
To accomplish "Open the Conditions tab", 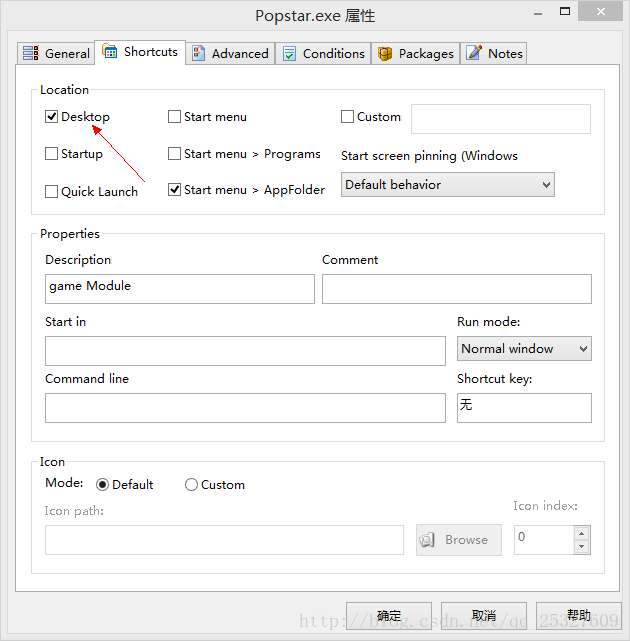I will pyautogui.click(x=323, y=54).
